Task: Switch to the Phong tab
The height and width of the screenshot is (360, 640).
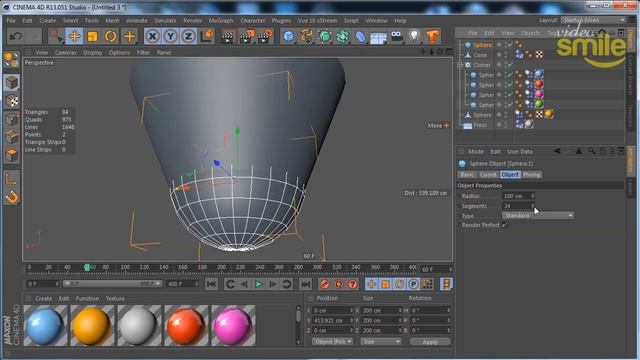Action: 531,174
